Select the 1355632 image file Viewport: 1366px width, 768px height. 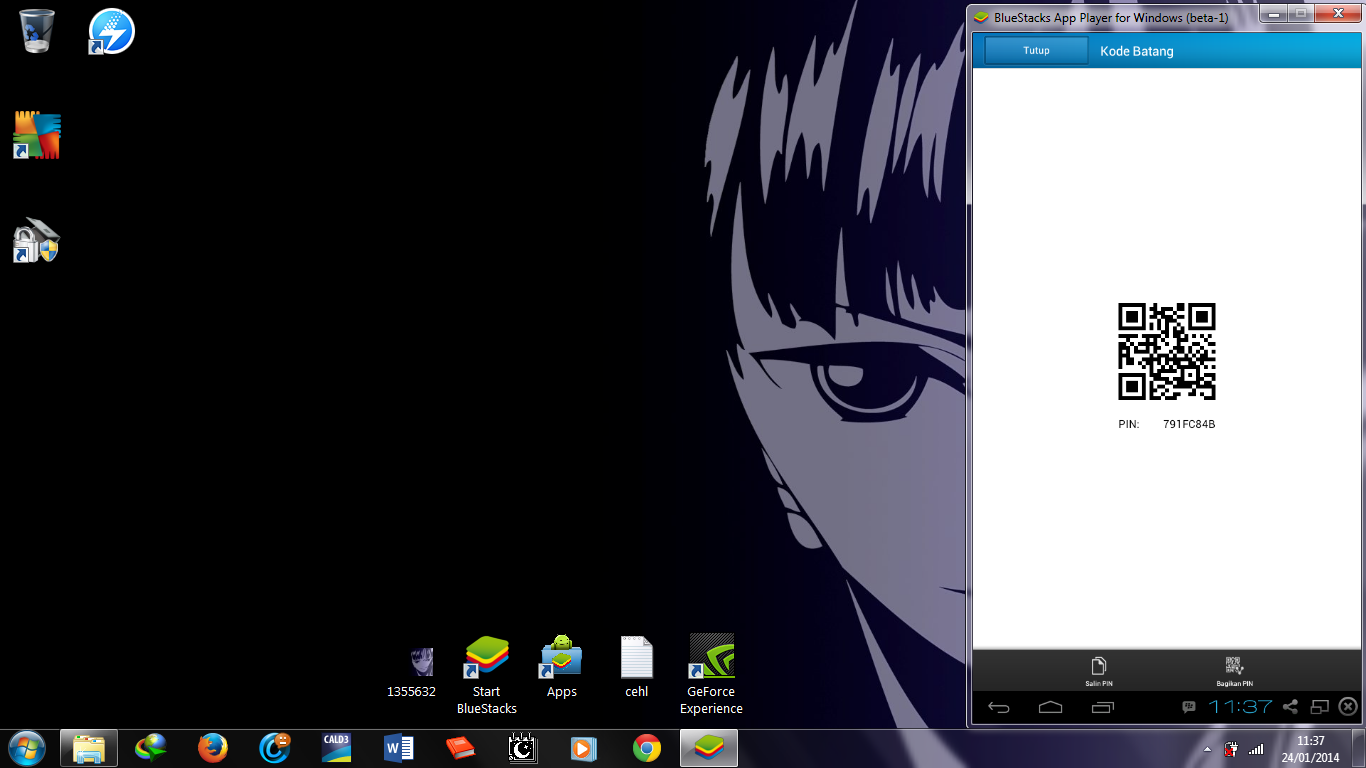point(412,670)
